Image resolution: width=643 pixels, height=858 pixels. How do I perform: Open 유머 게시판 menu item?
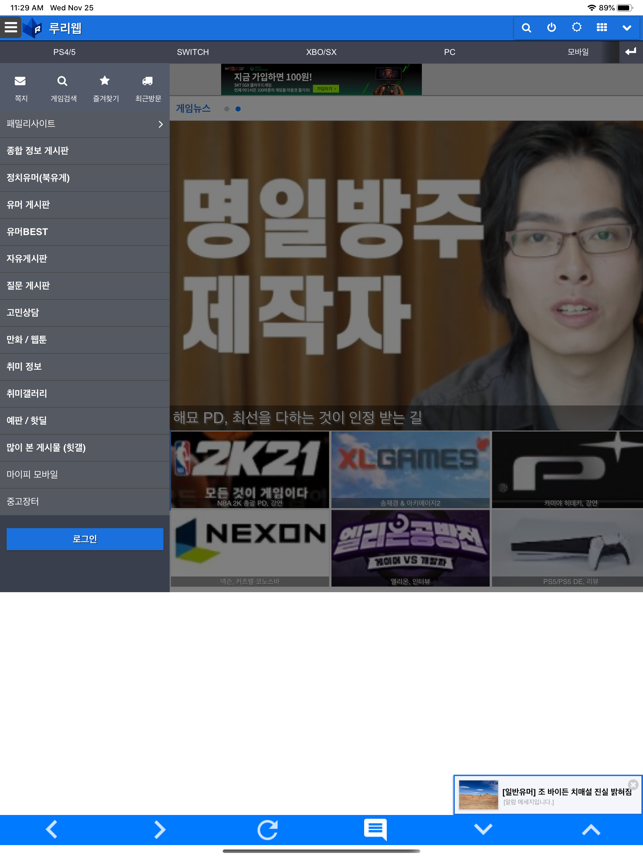[x=85, y=205]
